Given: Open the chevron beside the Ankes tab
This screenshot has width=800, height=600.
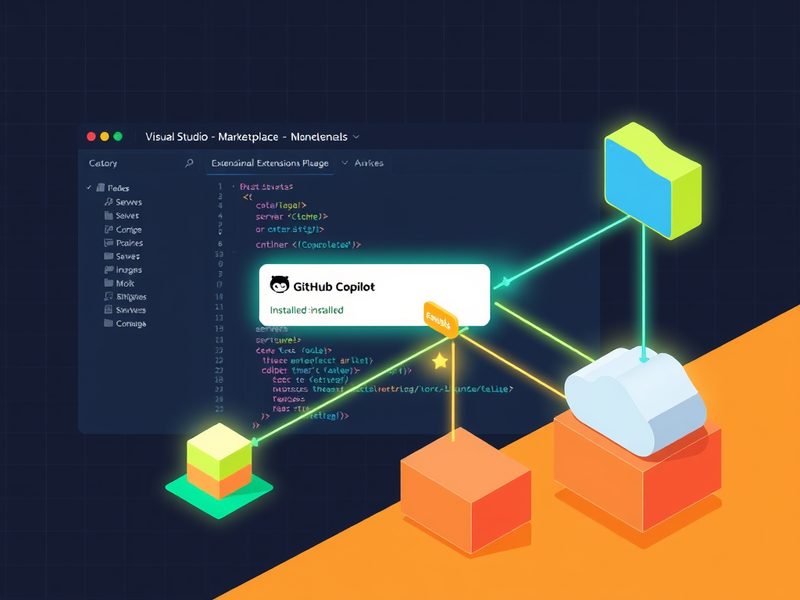Looking at the screenshot, I should 345,163.
